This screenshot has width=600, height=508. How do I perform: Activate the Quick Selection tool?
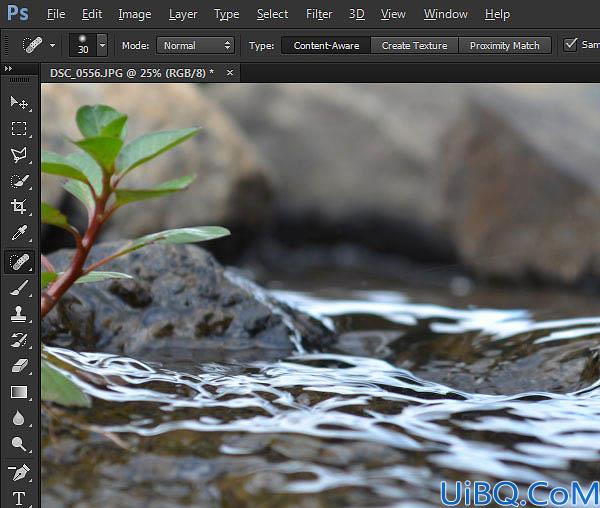(x=19, y=181)
